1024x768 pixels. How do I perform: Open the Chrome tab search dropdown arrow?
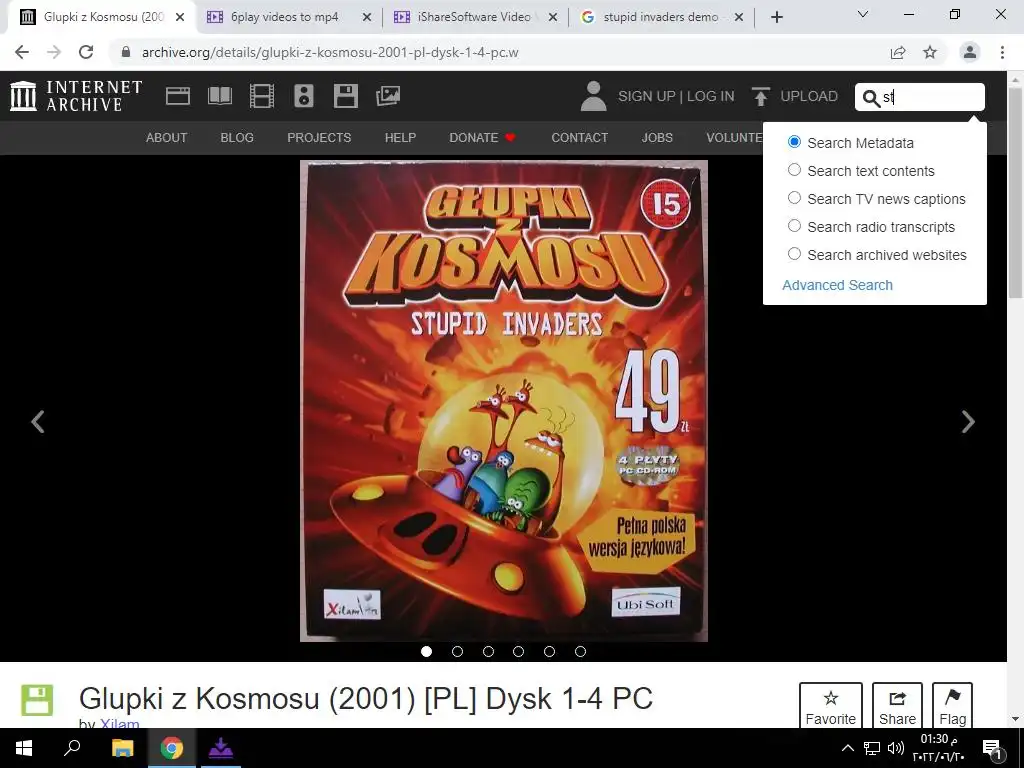coord(863,14)
